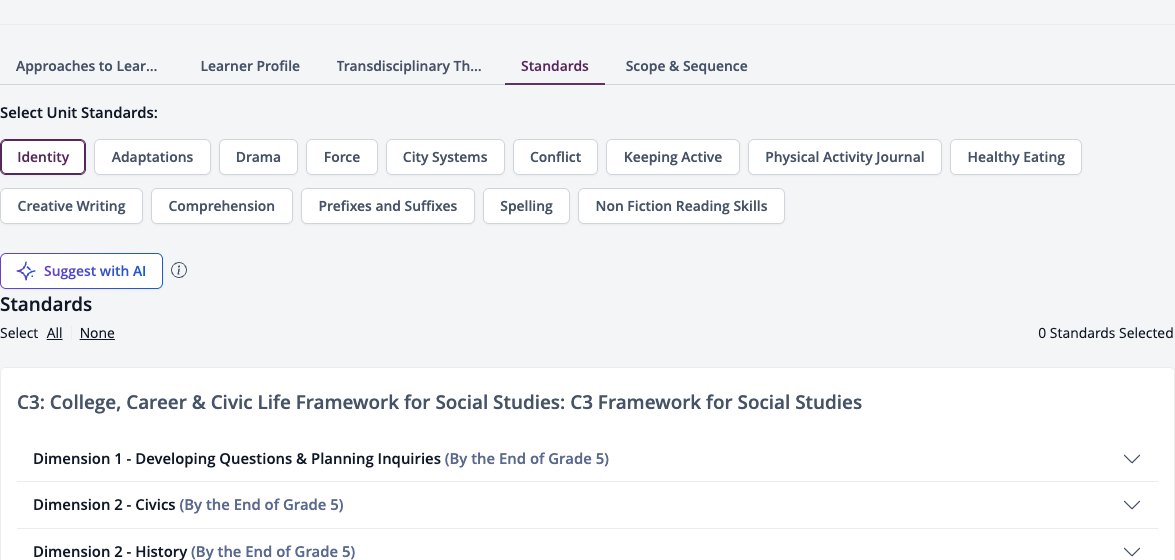Select the Identity unit chip
Viewport: 1175px width, 560px height.
[43, 157]
